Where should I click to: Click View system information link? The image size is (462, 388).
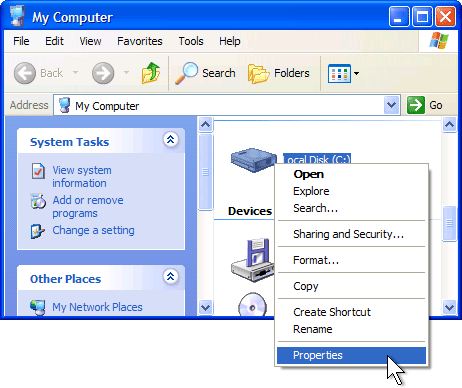click(82, 177)
